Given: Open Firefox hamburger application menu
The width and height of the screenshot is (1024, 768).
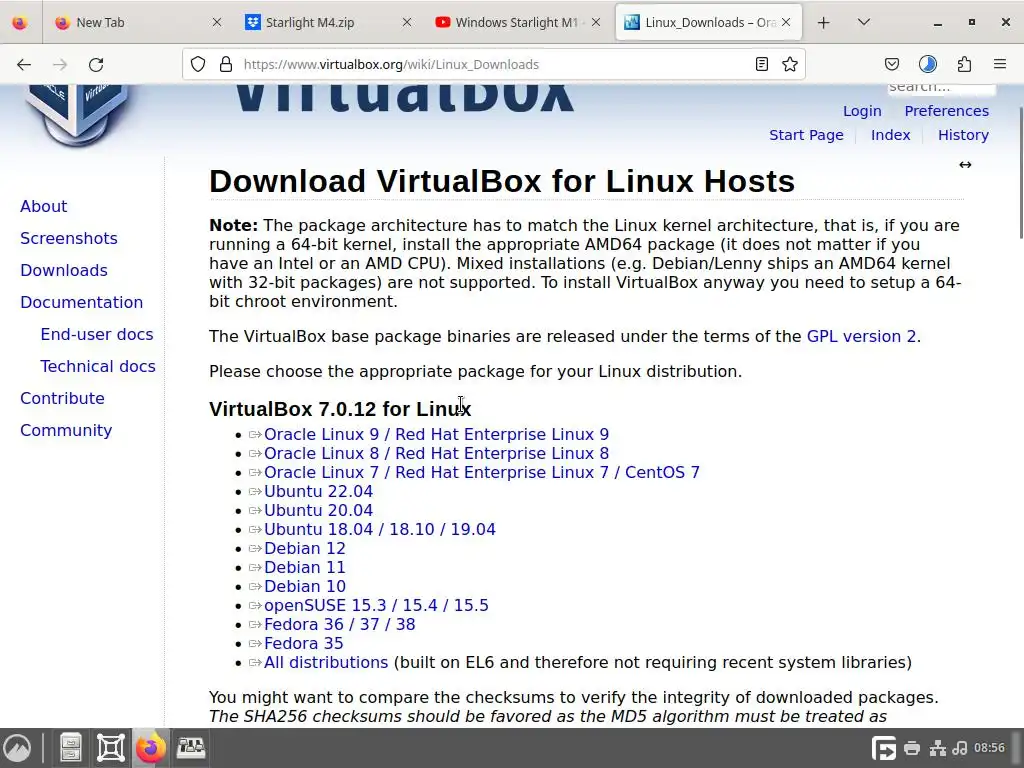Looking at the screenshot, I should (x=1000, y=64).
